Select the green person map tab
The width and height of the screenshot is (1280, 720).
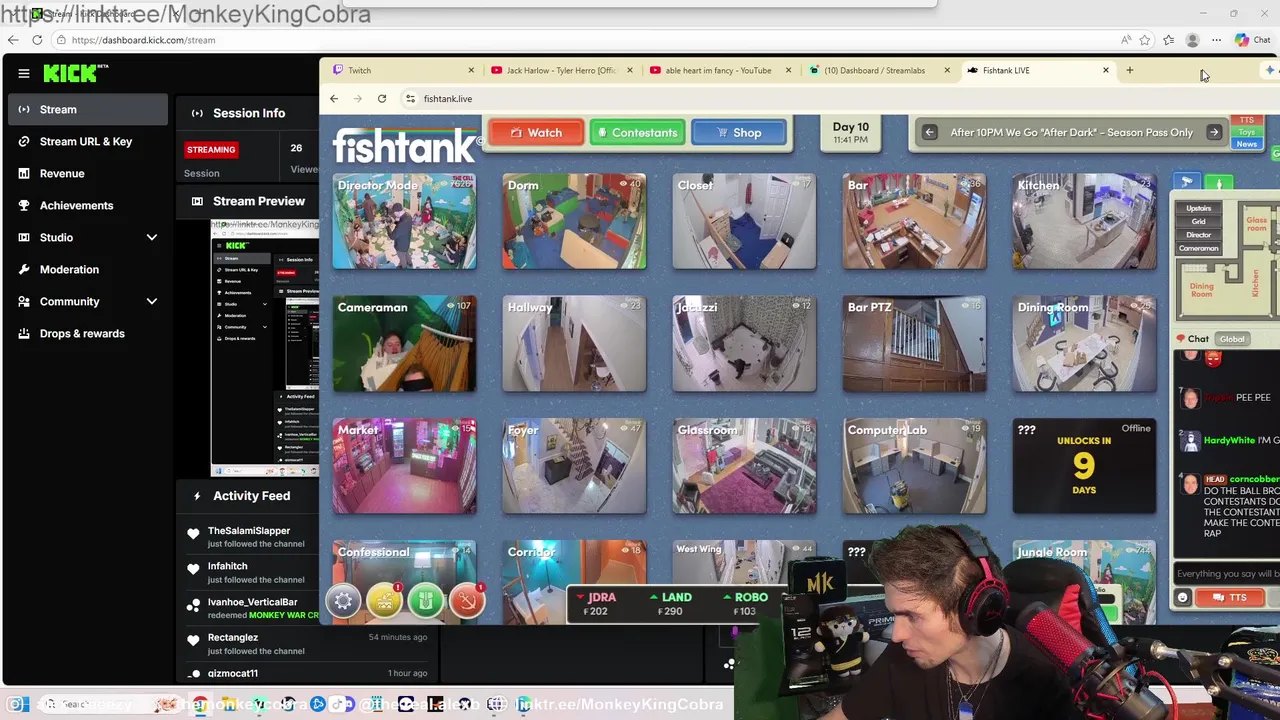pyautogui.click(x=1219, y=183)
